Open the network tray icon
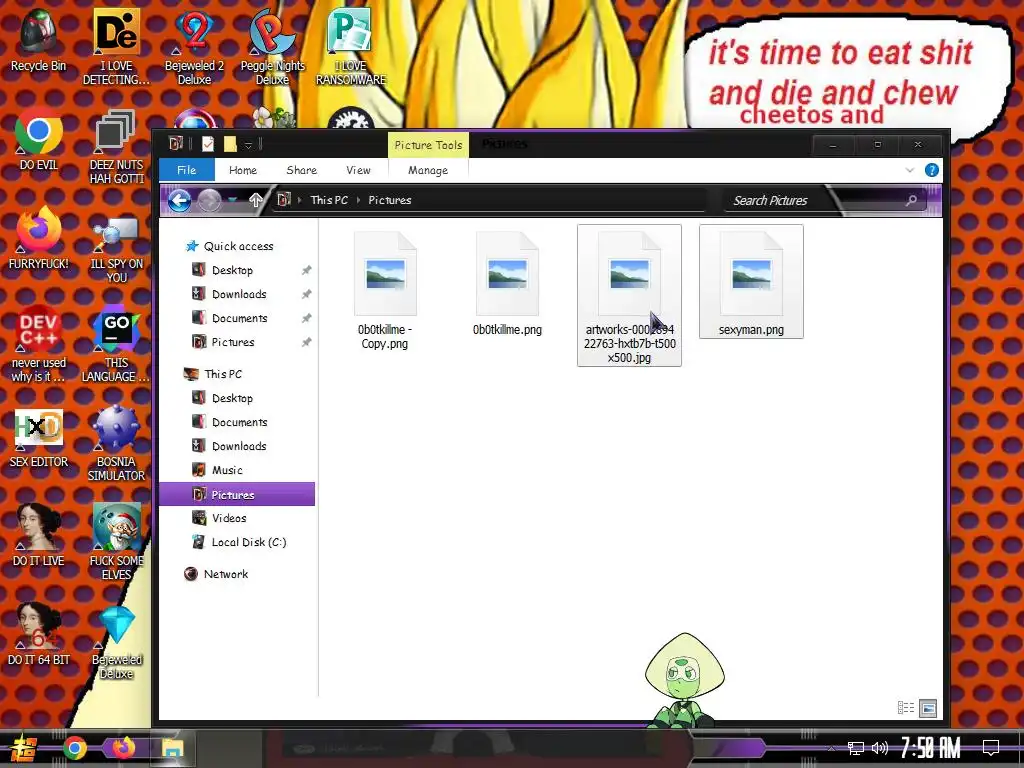 coord(856,748)
